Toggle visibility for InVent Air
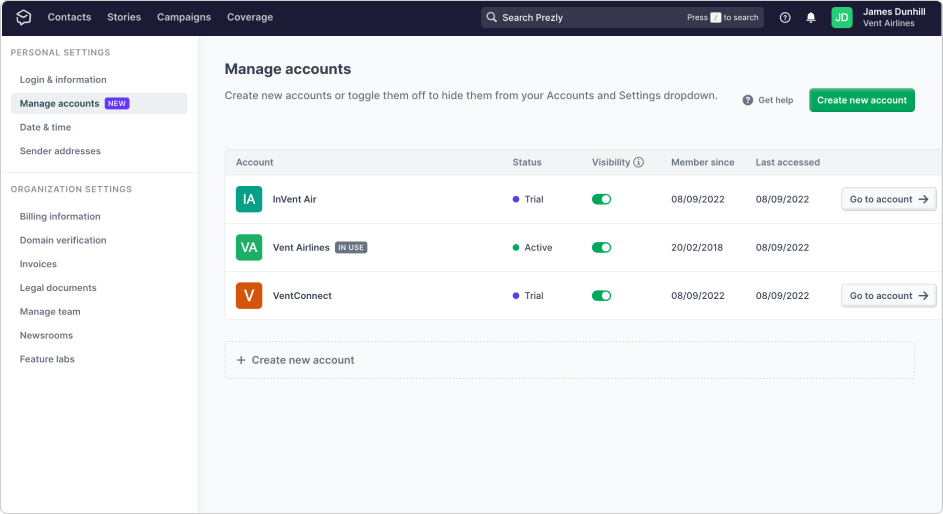The width and height of the screenshot is (943, 514). click(x=601, y=199)
